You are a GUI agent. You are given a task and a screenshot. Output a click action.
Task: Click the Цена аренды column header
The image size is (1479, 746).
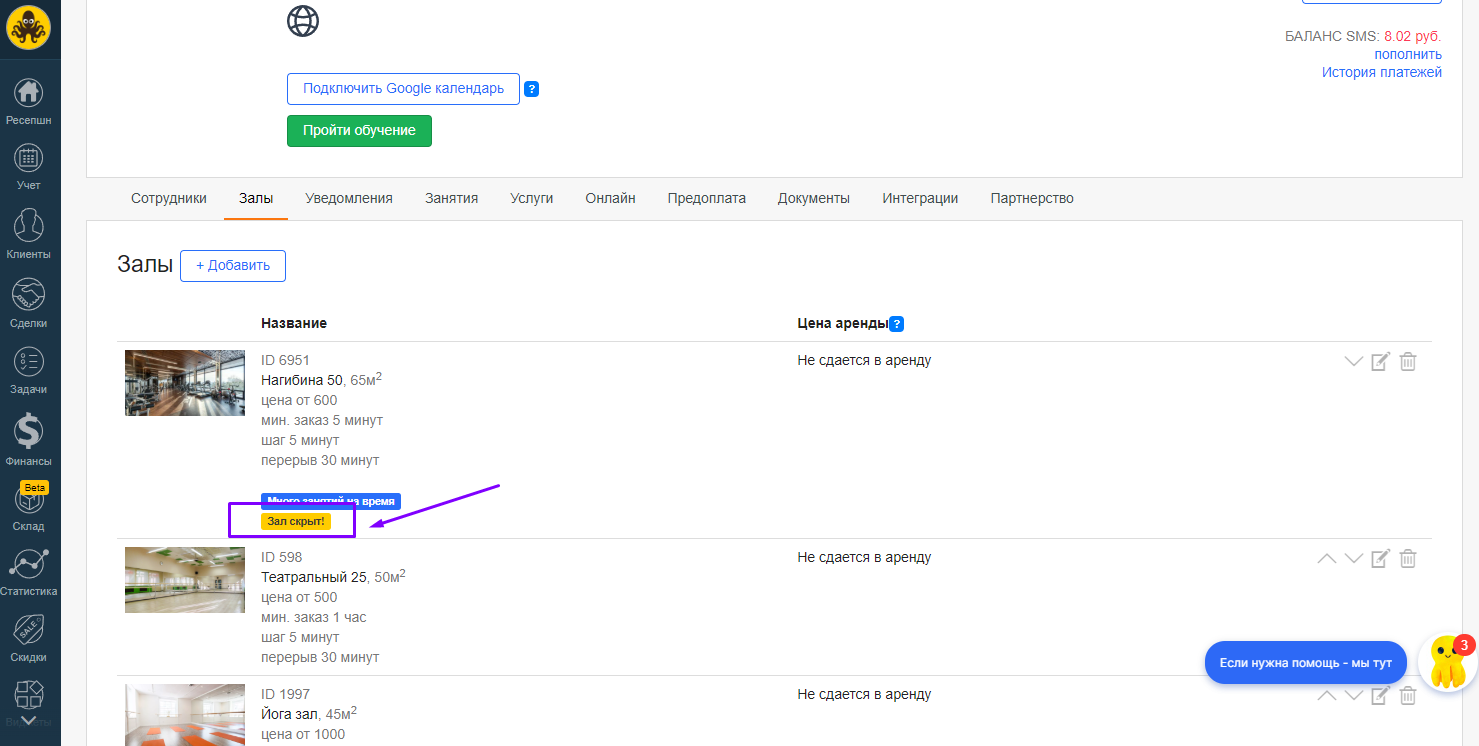pos(843,323)
